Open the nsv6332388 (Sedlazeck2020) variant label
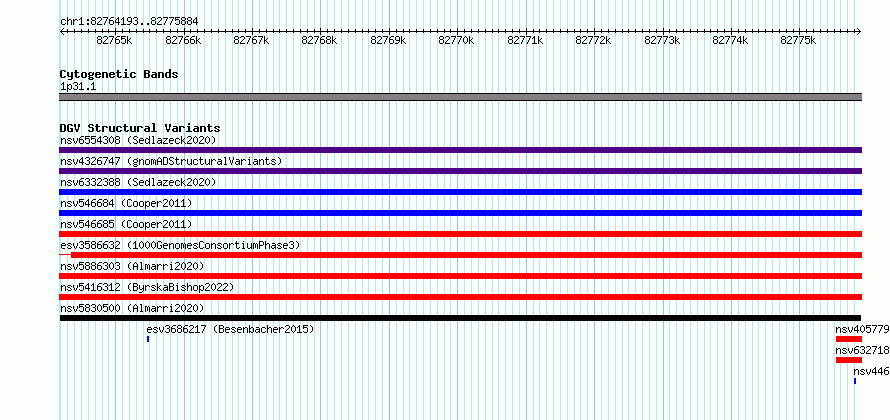890x420 pixels. click(138, 182)
